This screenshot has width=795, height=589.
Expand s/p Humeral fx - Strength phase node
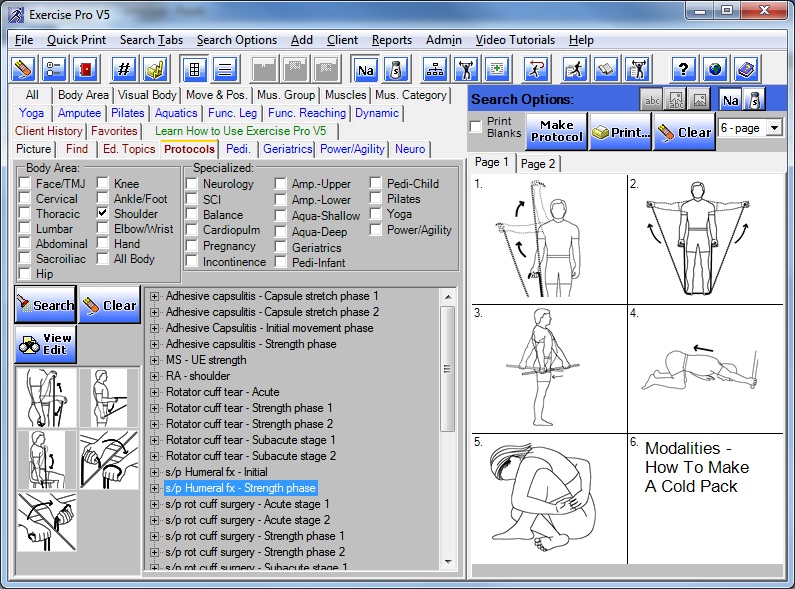tap(154, 489)
